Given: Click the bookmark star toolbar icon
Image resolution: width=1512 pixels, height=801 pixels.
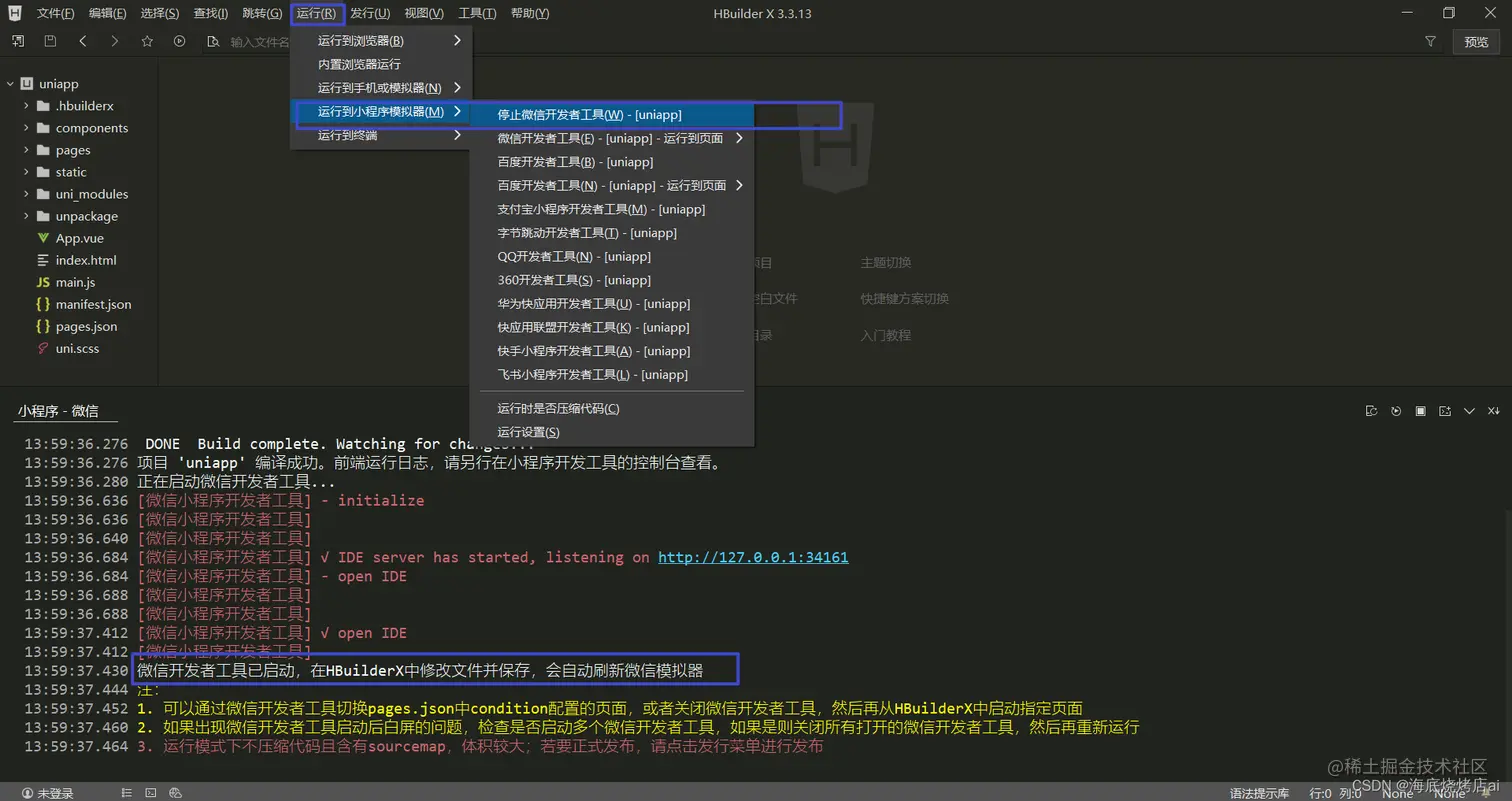Looking at the screenshot, I should click(x=147, y=41).
